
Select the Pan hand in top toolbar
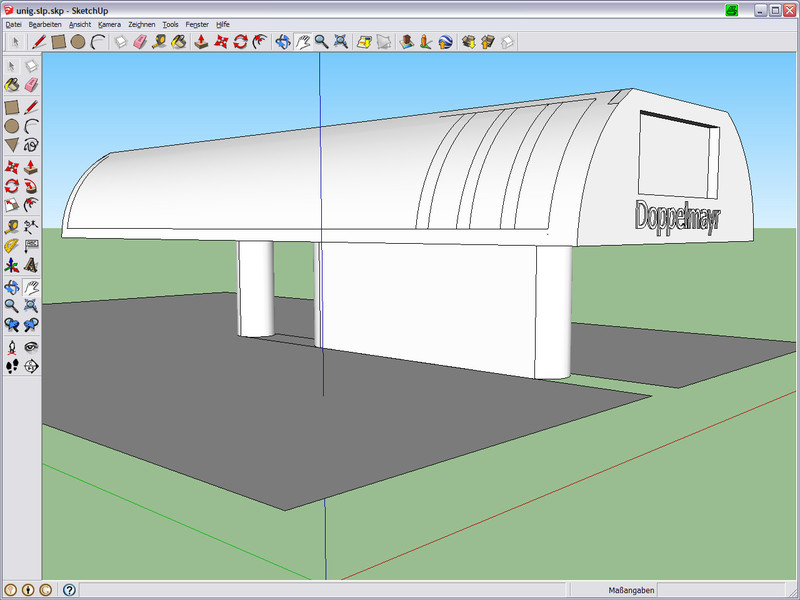[x=302, y=42]
